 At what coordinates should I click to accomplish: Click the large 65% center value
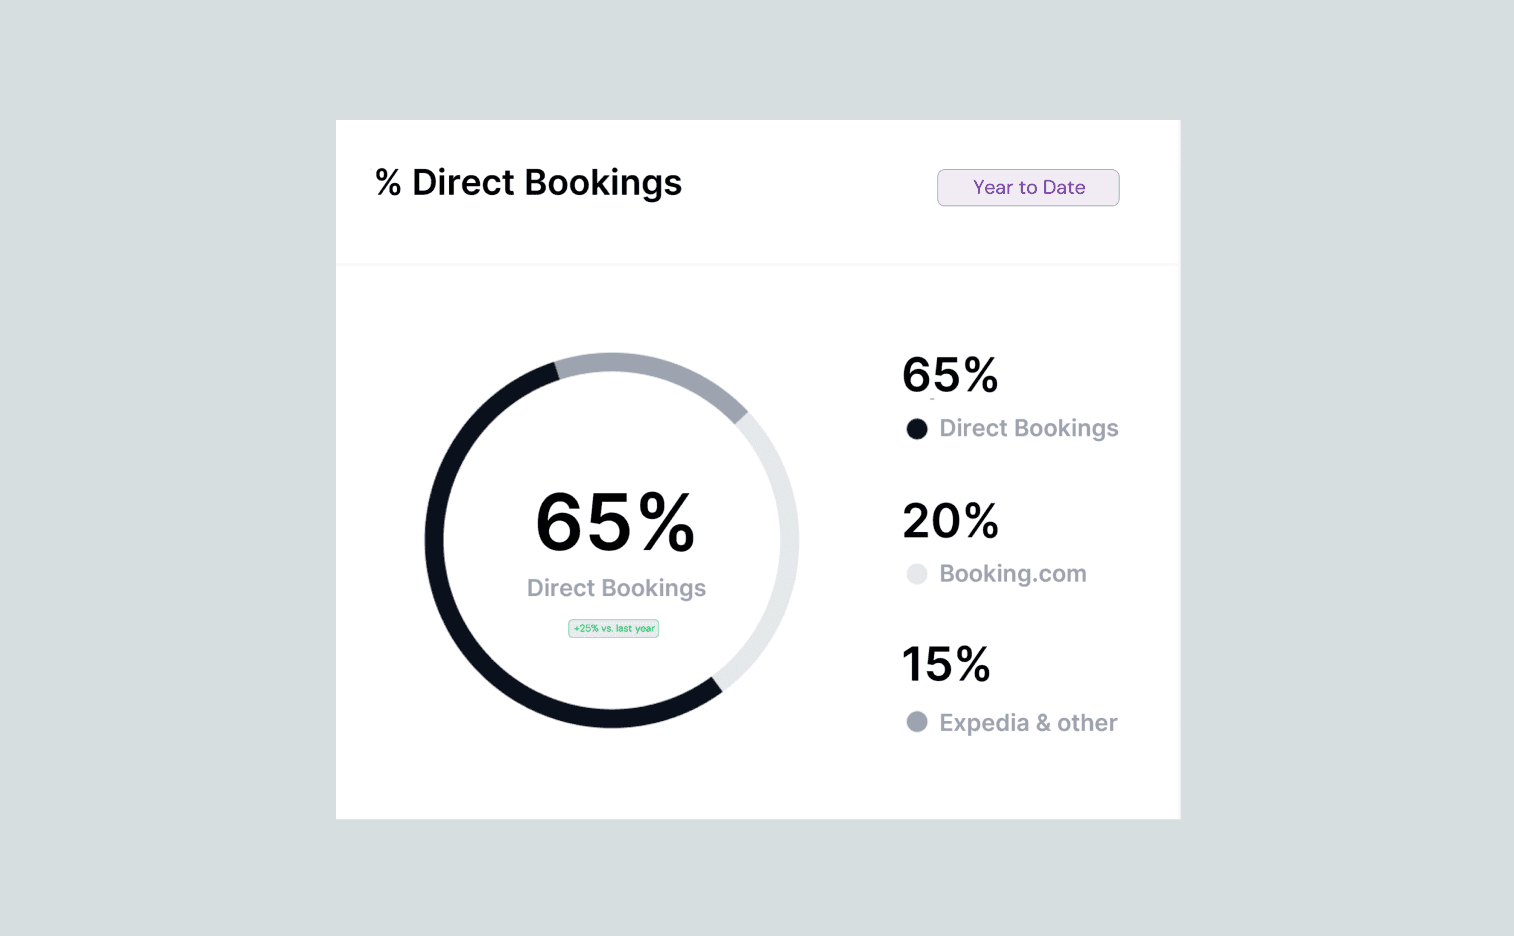coord(614,522)
